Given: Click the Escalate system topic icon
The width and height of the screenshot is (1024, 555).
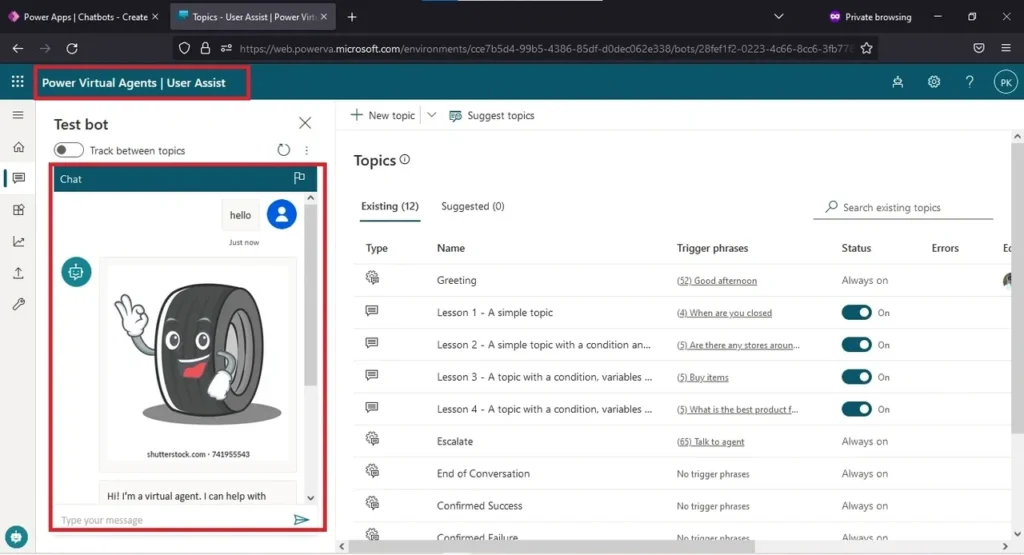Looking at the screenshot, I should [372, 439].
